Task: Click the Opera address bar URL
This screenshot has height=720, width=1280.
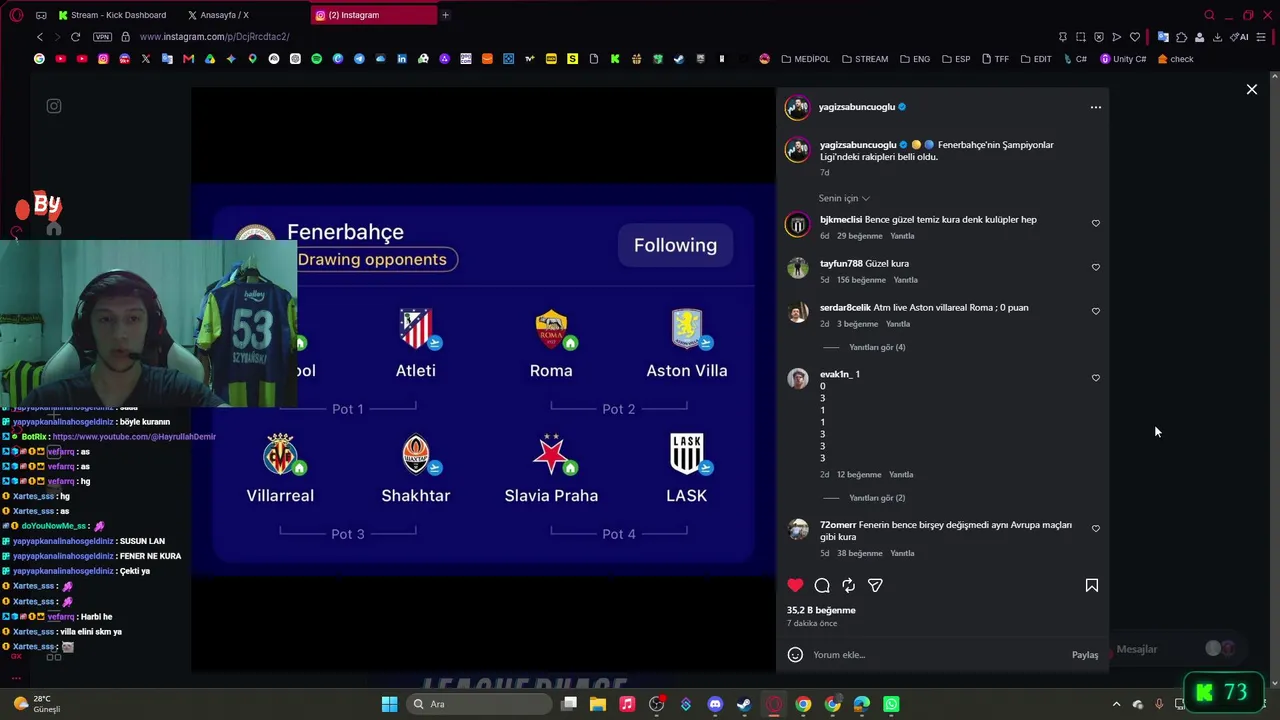Action: 215,37
